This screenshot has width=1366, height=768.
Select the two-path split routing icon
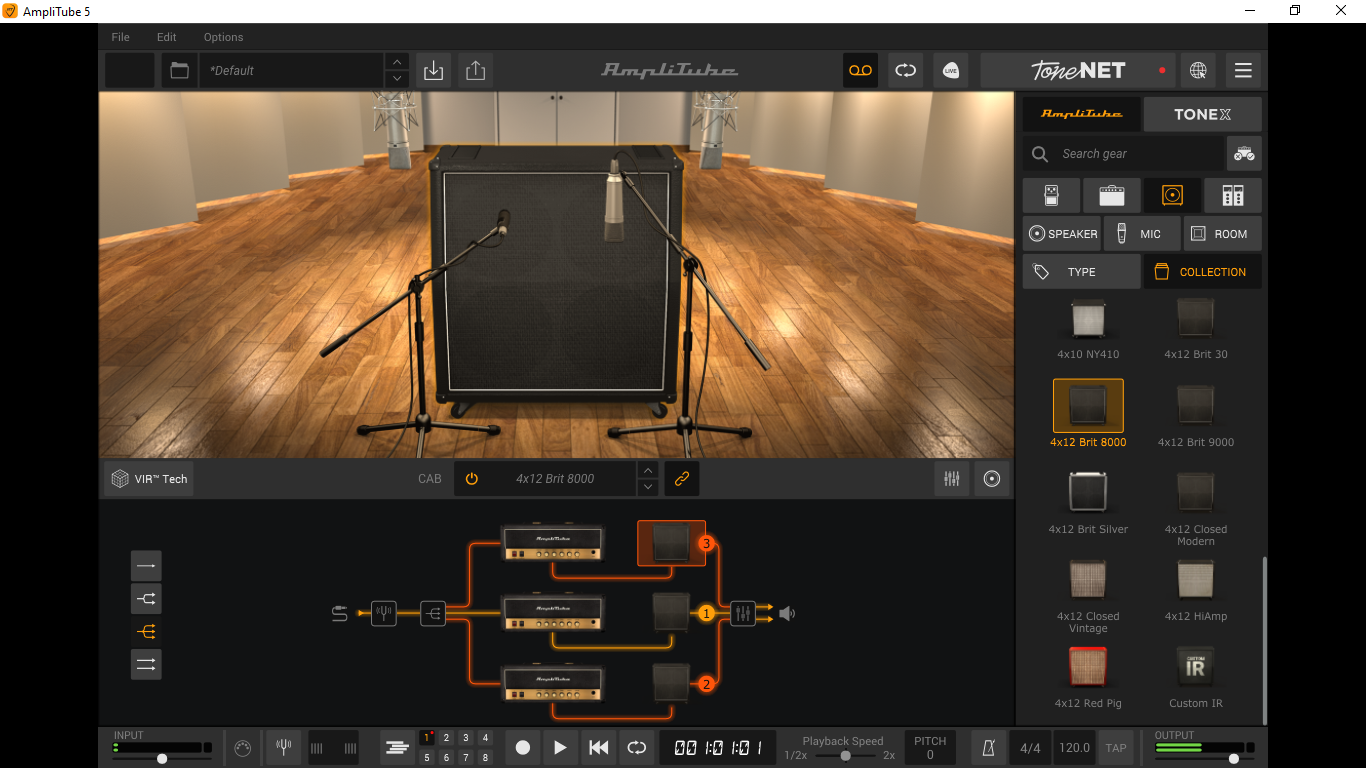click(x=146, y=599)
